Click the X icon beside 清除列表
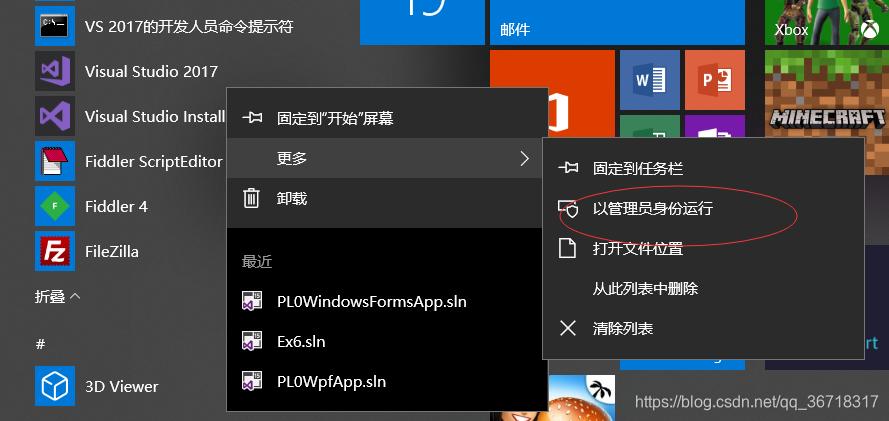Viewport: 889px width, 421px height. (568, 328)
